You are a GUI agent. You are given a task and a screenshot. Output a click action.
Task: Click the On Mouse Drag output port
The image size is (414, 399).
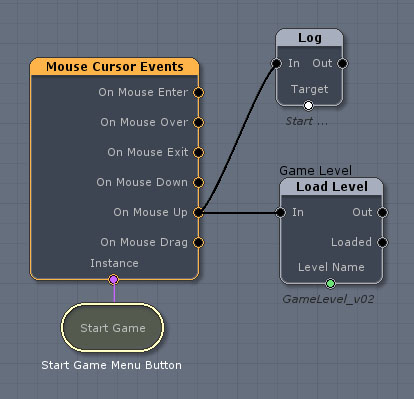coord(198,242)
